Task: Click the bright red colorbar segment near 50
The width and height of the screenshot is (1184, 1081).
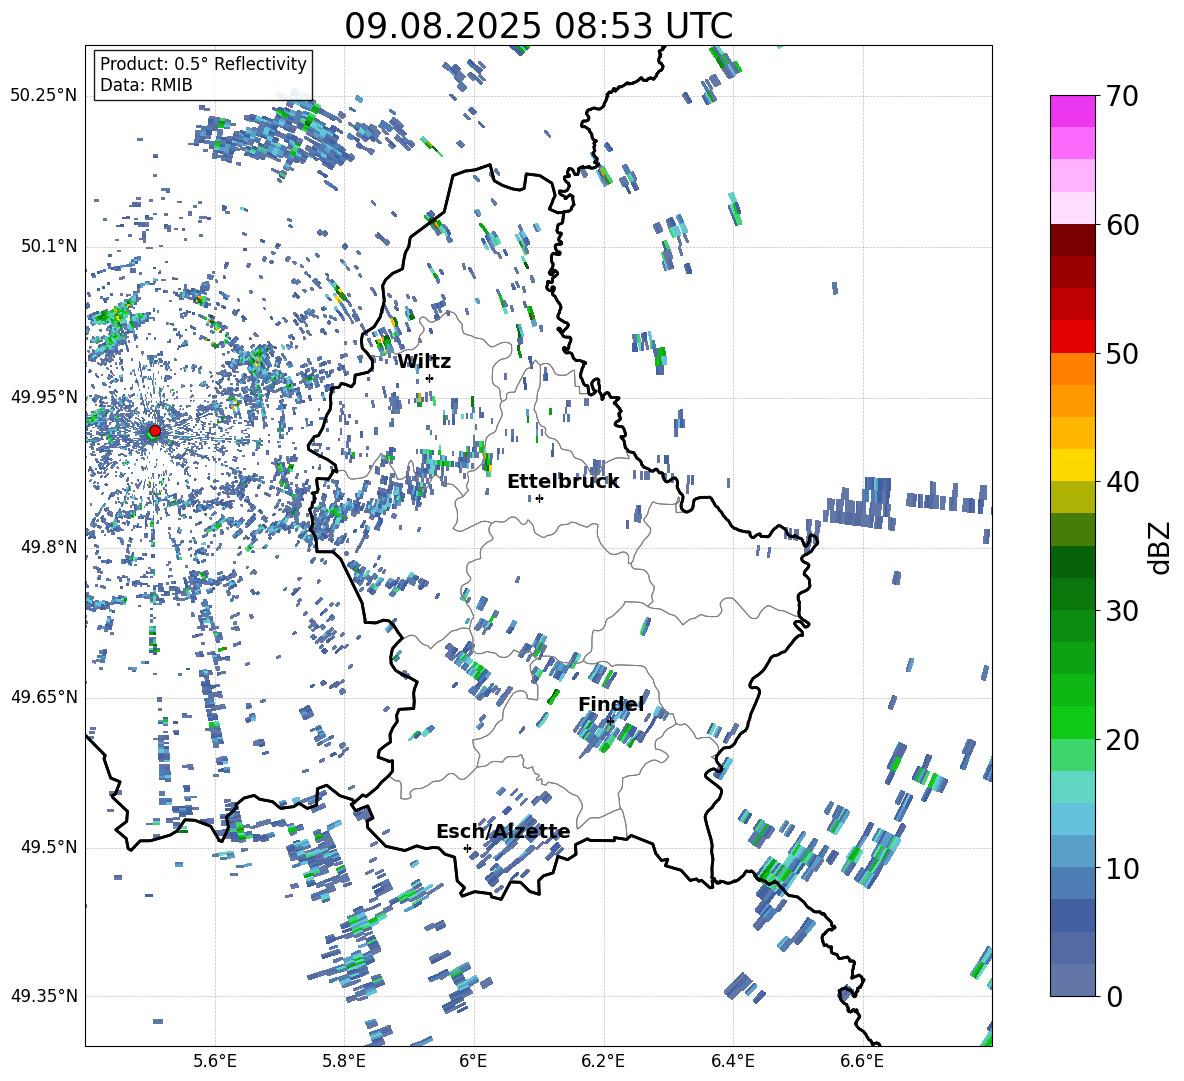Action: (x=1072, y=337)
